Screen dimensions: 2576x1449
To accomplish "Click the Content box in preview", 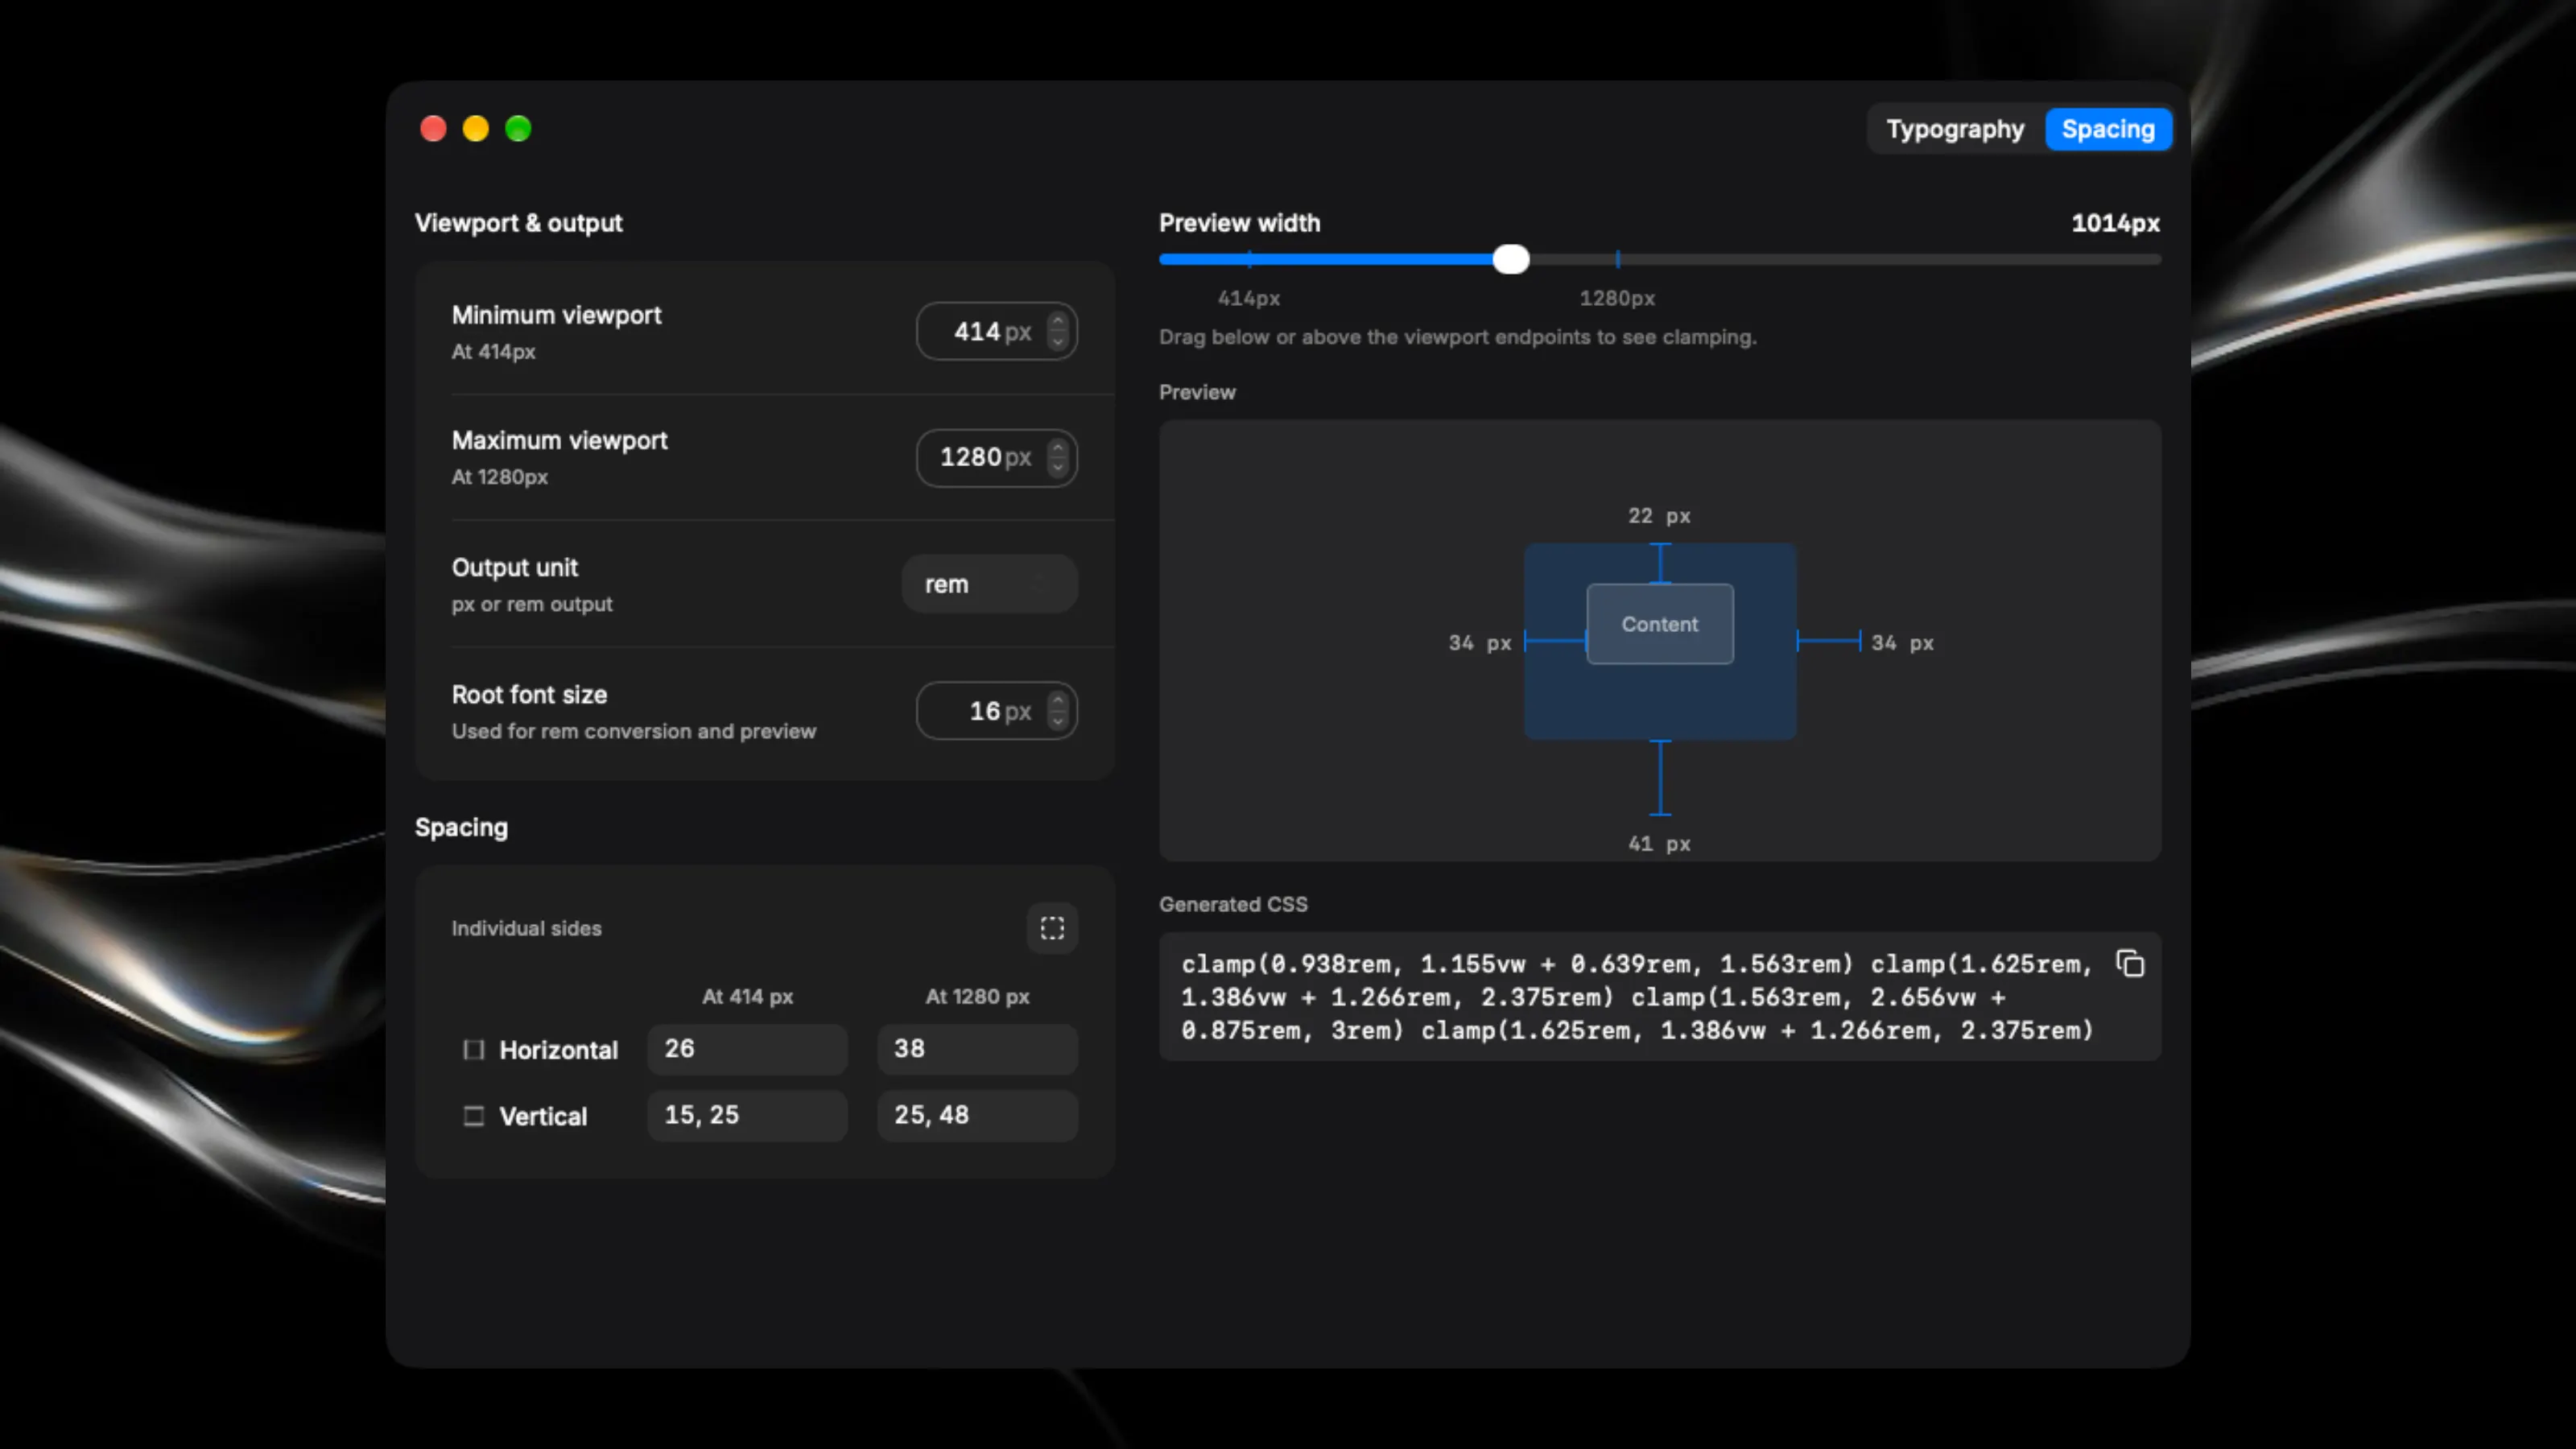I will pyautogui.click(x=1660, y=624).
